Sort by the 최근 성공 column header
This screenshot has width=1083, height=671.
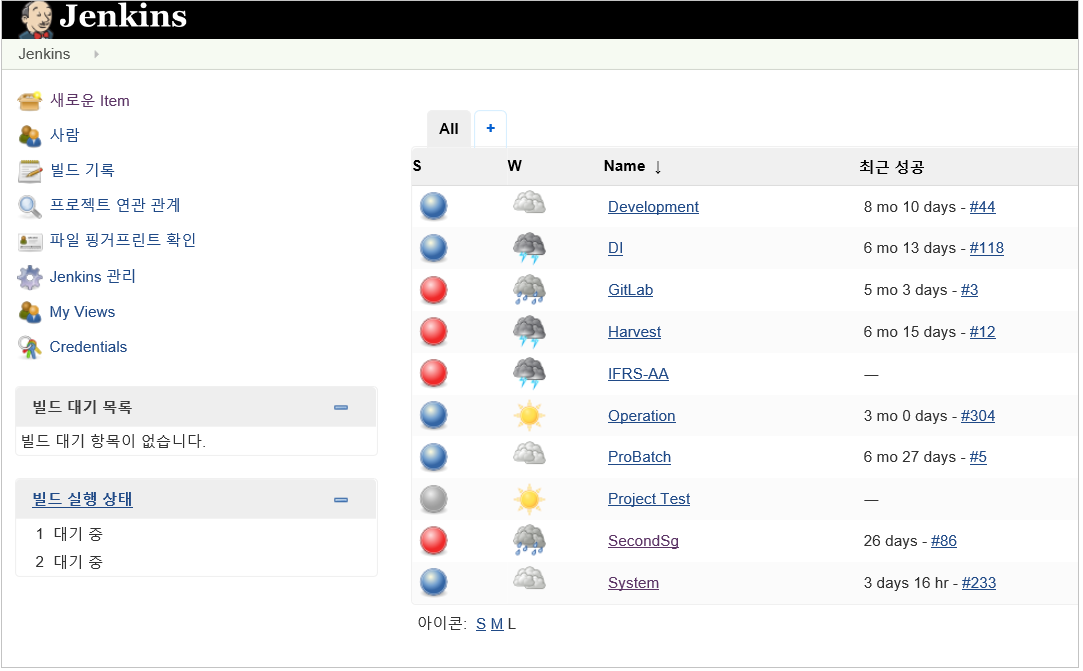pos(892,167)
